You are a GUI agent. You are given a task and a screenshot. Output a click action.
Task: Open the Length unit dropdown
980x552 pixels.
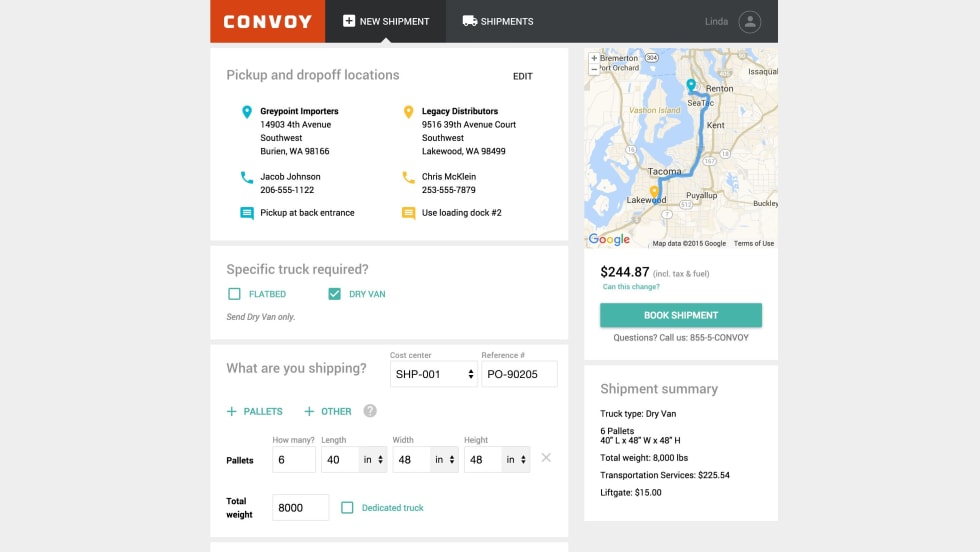pos(373,460)
